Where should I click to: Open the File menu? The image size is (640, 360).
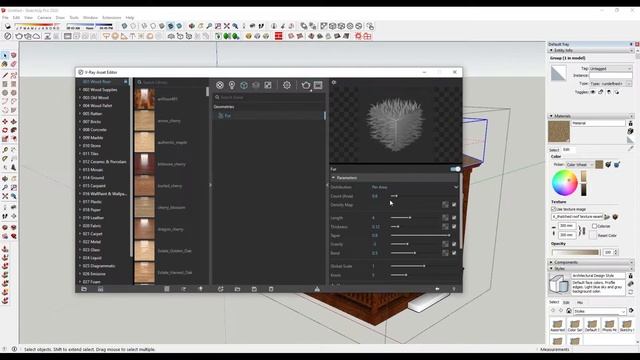5,18
